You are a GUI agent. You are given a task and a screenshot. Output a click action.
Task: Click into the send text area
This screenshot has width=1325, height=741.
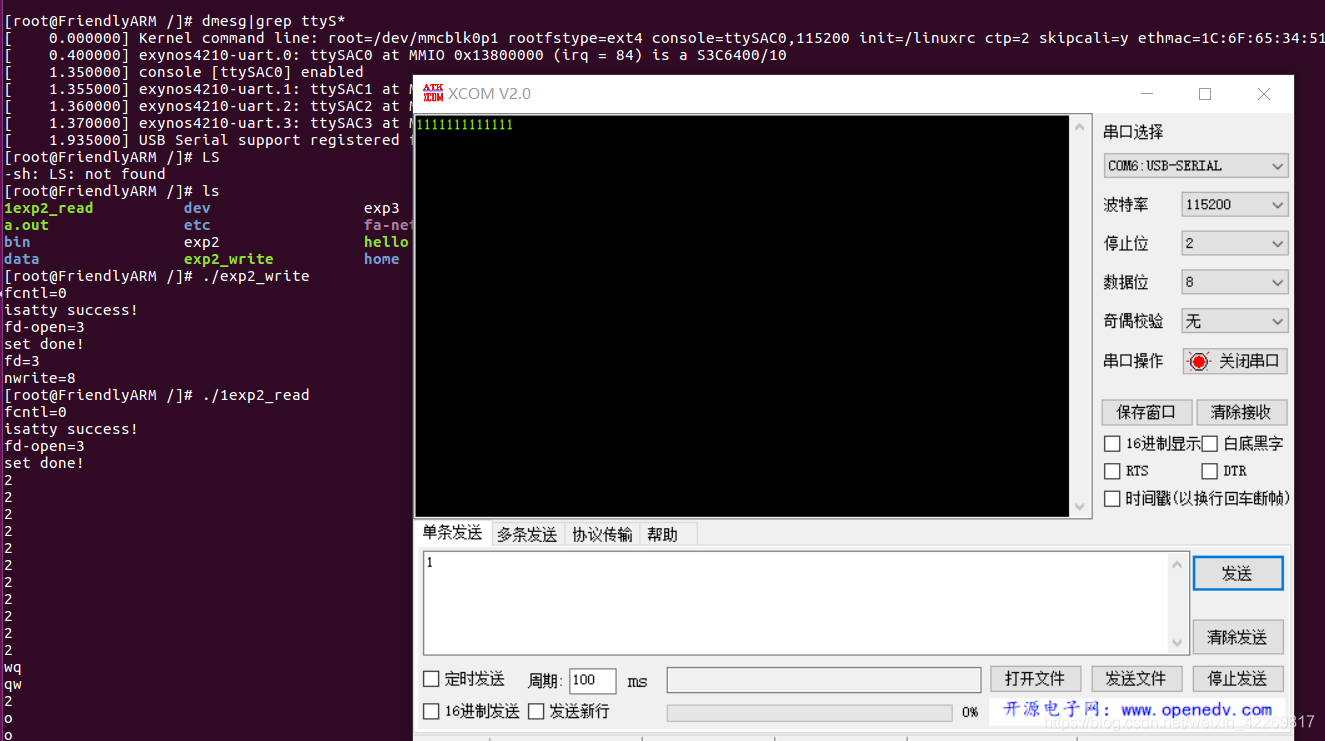click(796, 603)
